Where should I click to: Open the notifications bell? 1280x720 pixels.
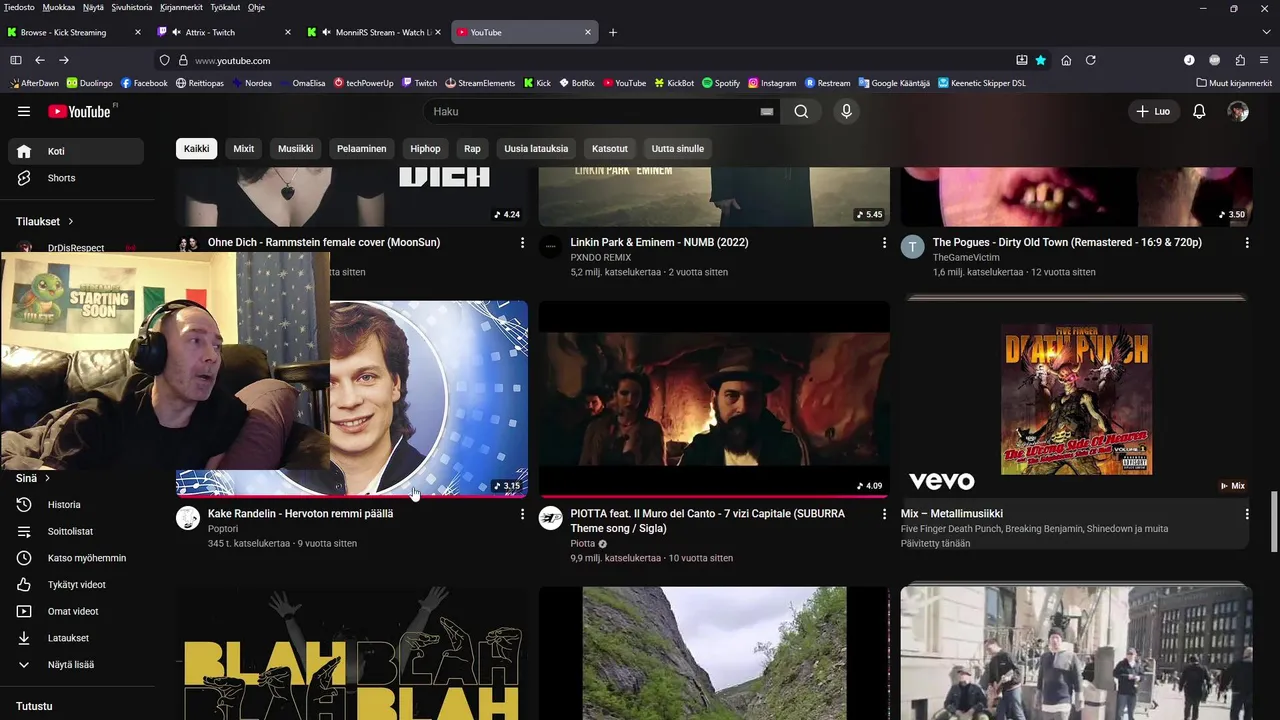pos(1199,111)
